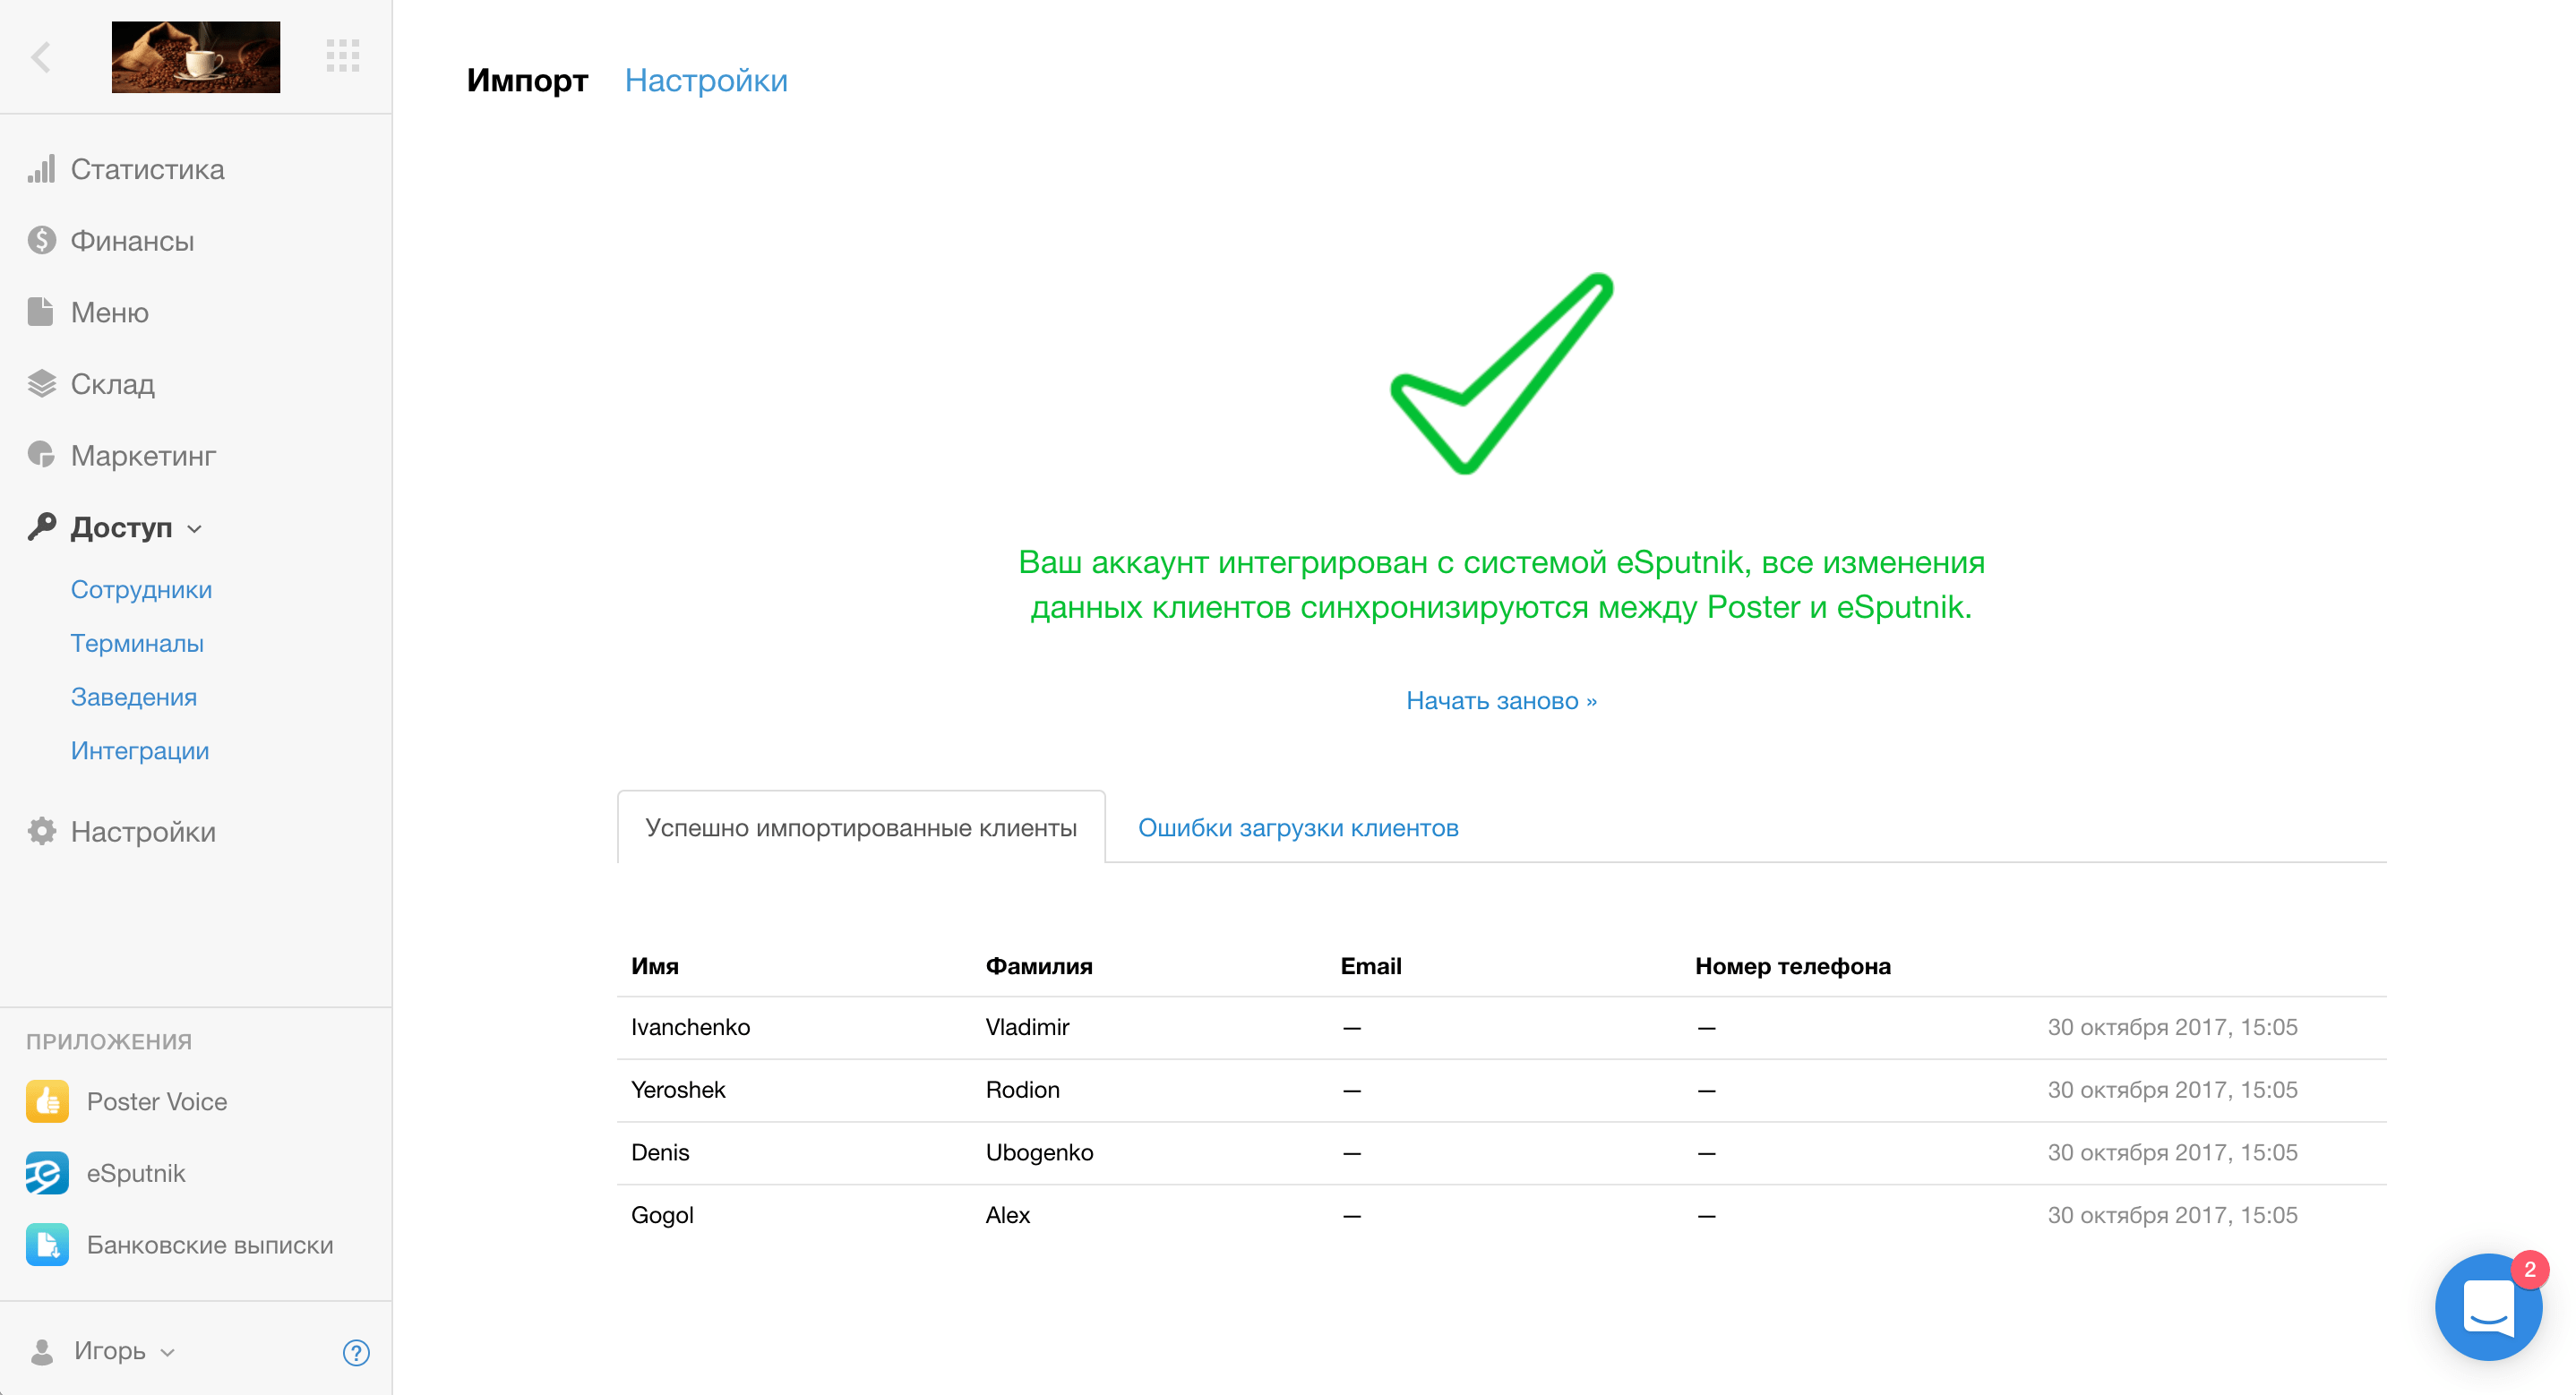2576x1395 pixels.
Task: Click the Начать заново link
Action: 1501,700
